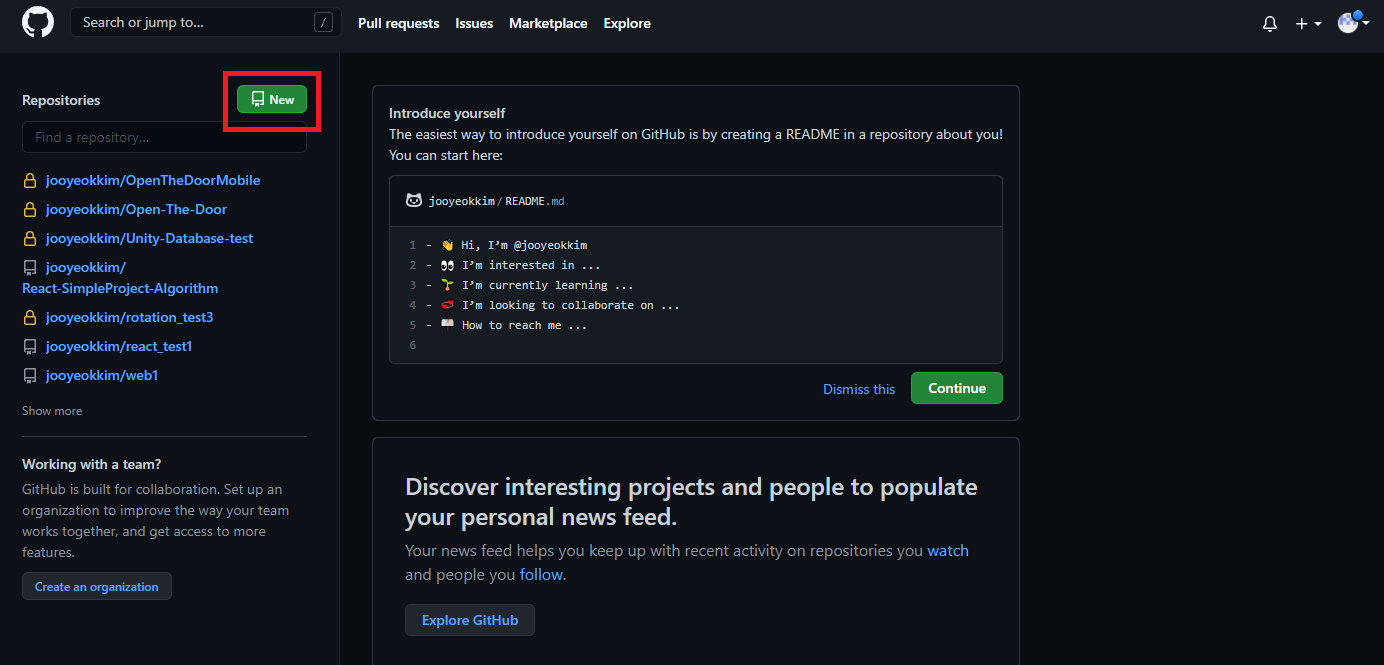The image size is (1384, 665).
Task: Open jooyeokkim/react_test1 repository
Action: pos(119,346)
